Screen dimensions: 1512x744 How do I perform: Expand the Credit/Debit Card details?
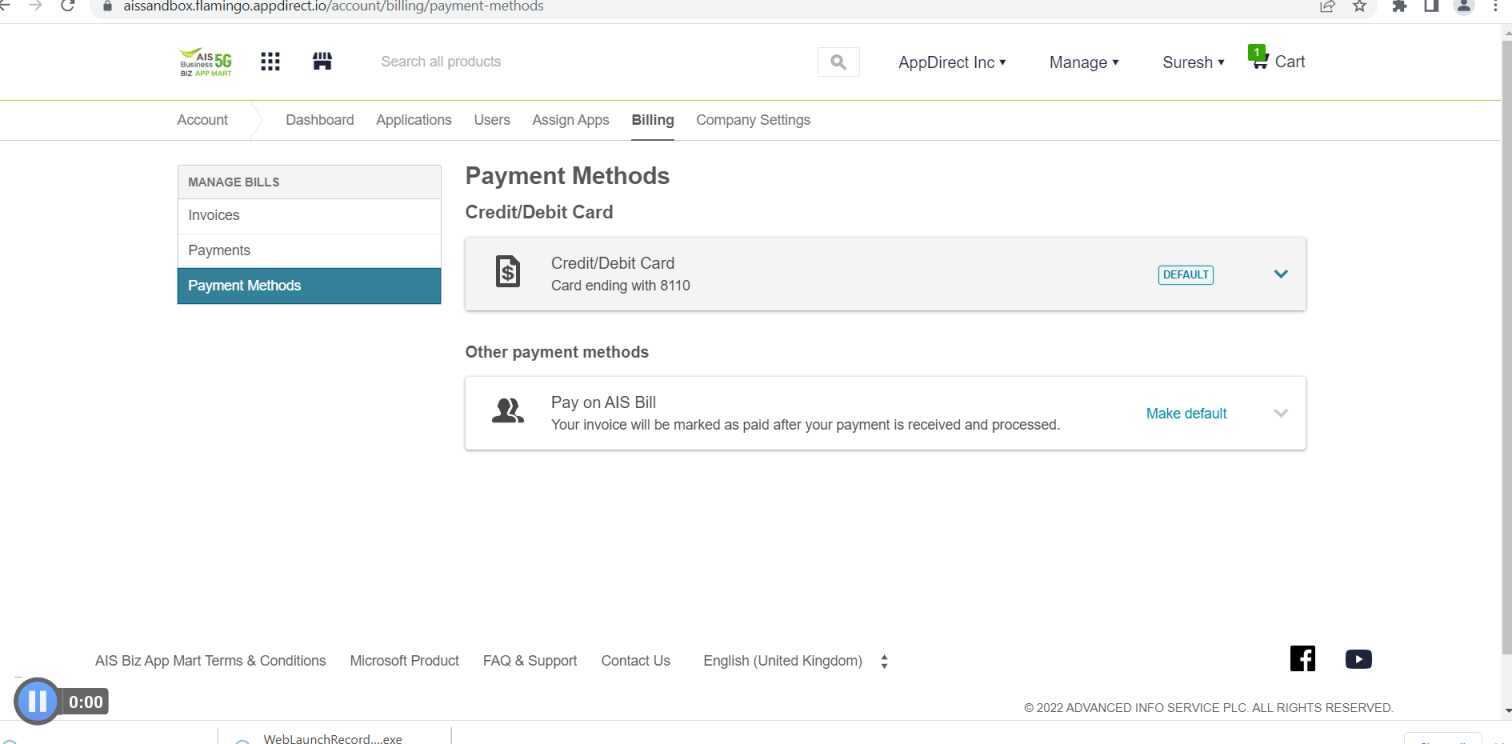coord(1280,273)
